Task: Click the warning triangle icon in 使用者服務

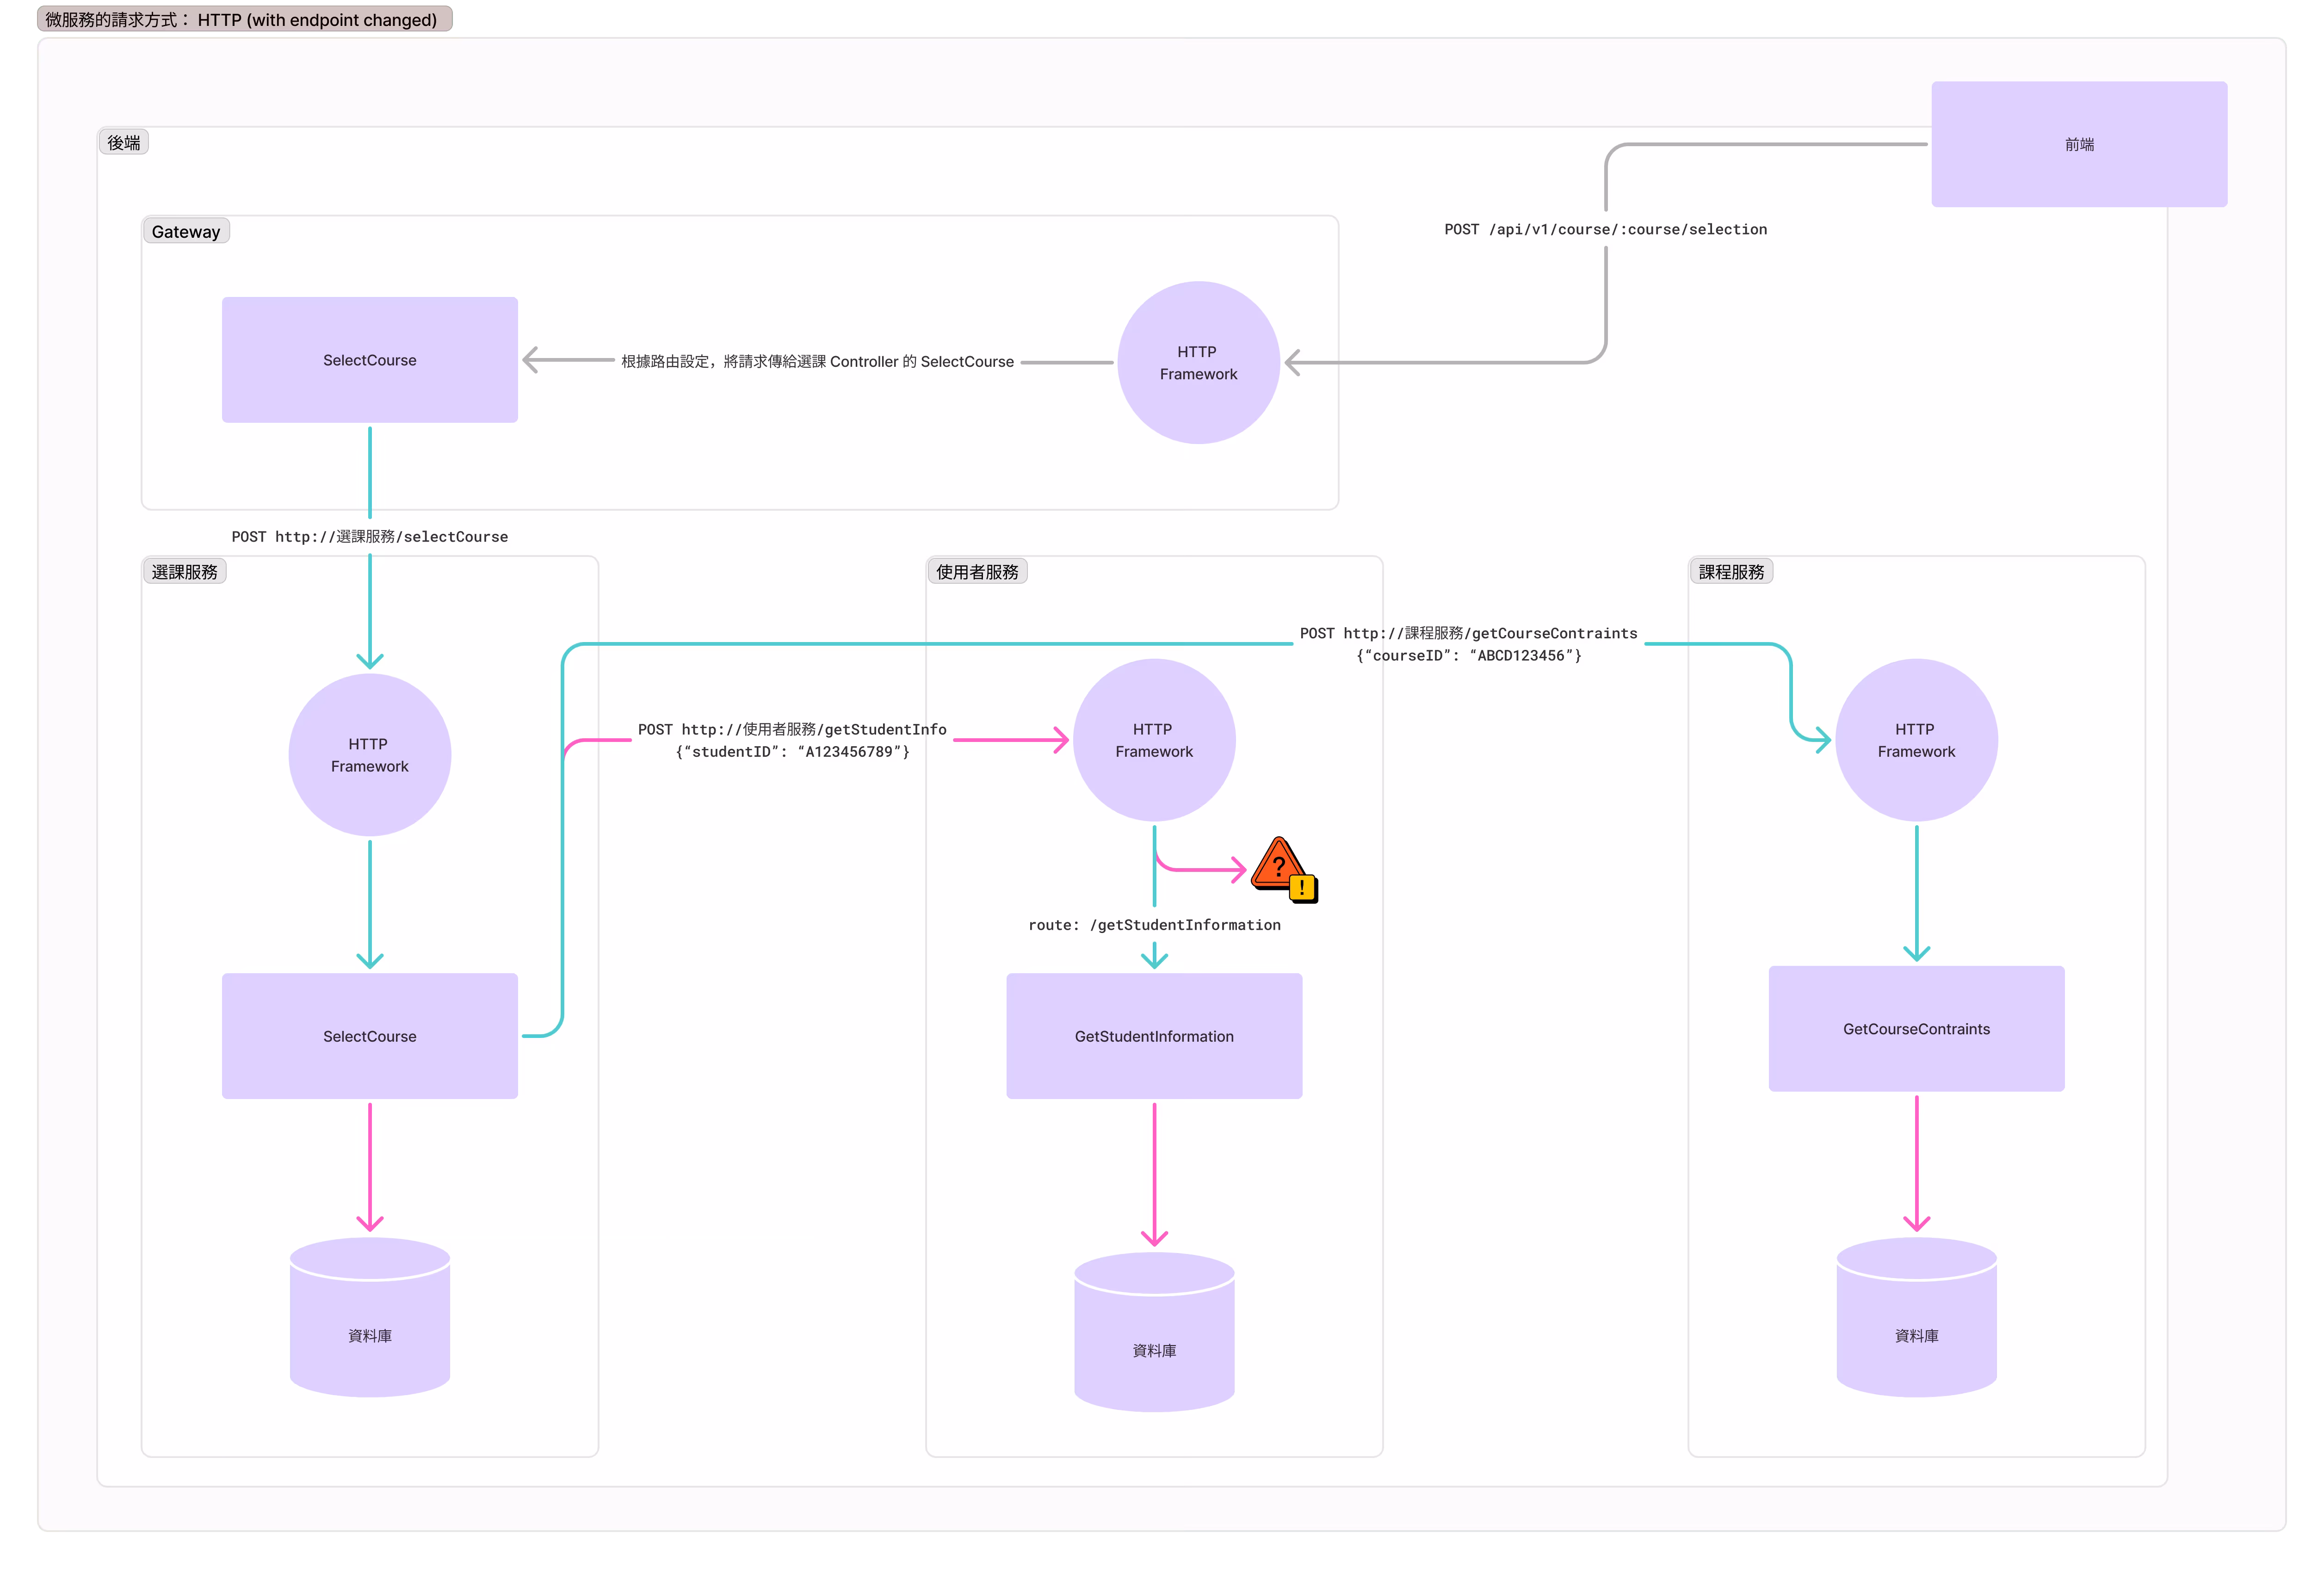Action: click(x=1284, y=869)
